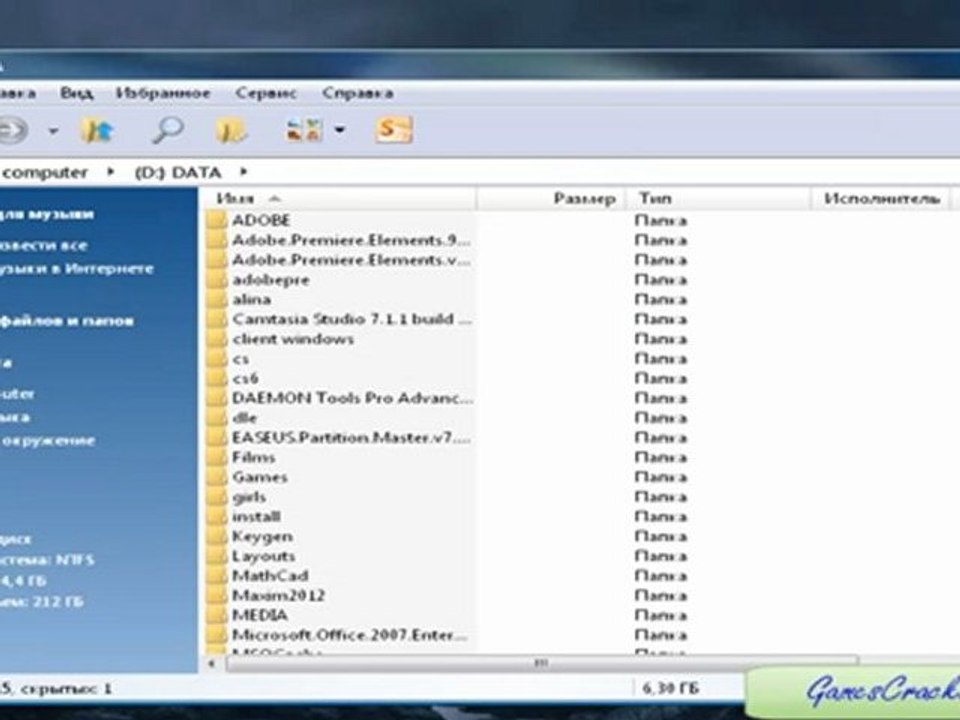Screen dimensions: 960x720
Task: Sort by Размер column header
Action: tap(552, 198)
